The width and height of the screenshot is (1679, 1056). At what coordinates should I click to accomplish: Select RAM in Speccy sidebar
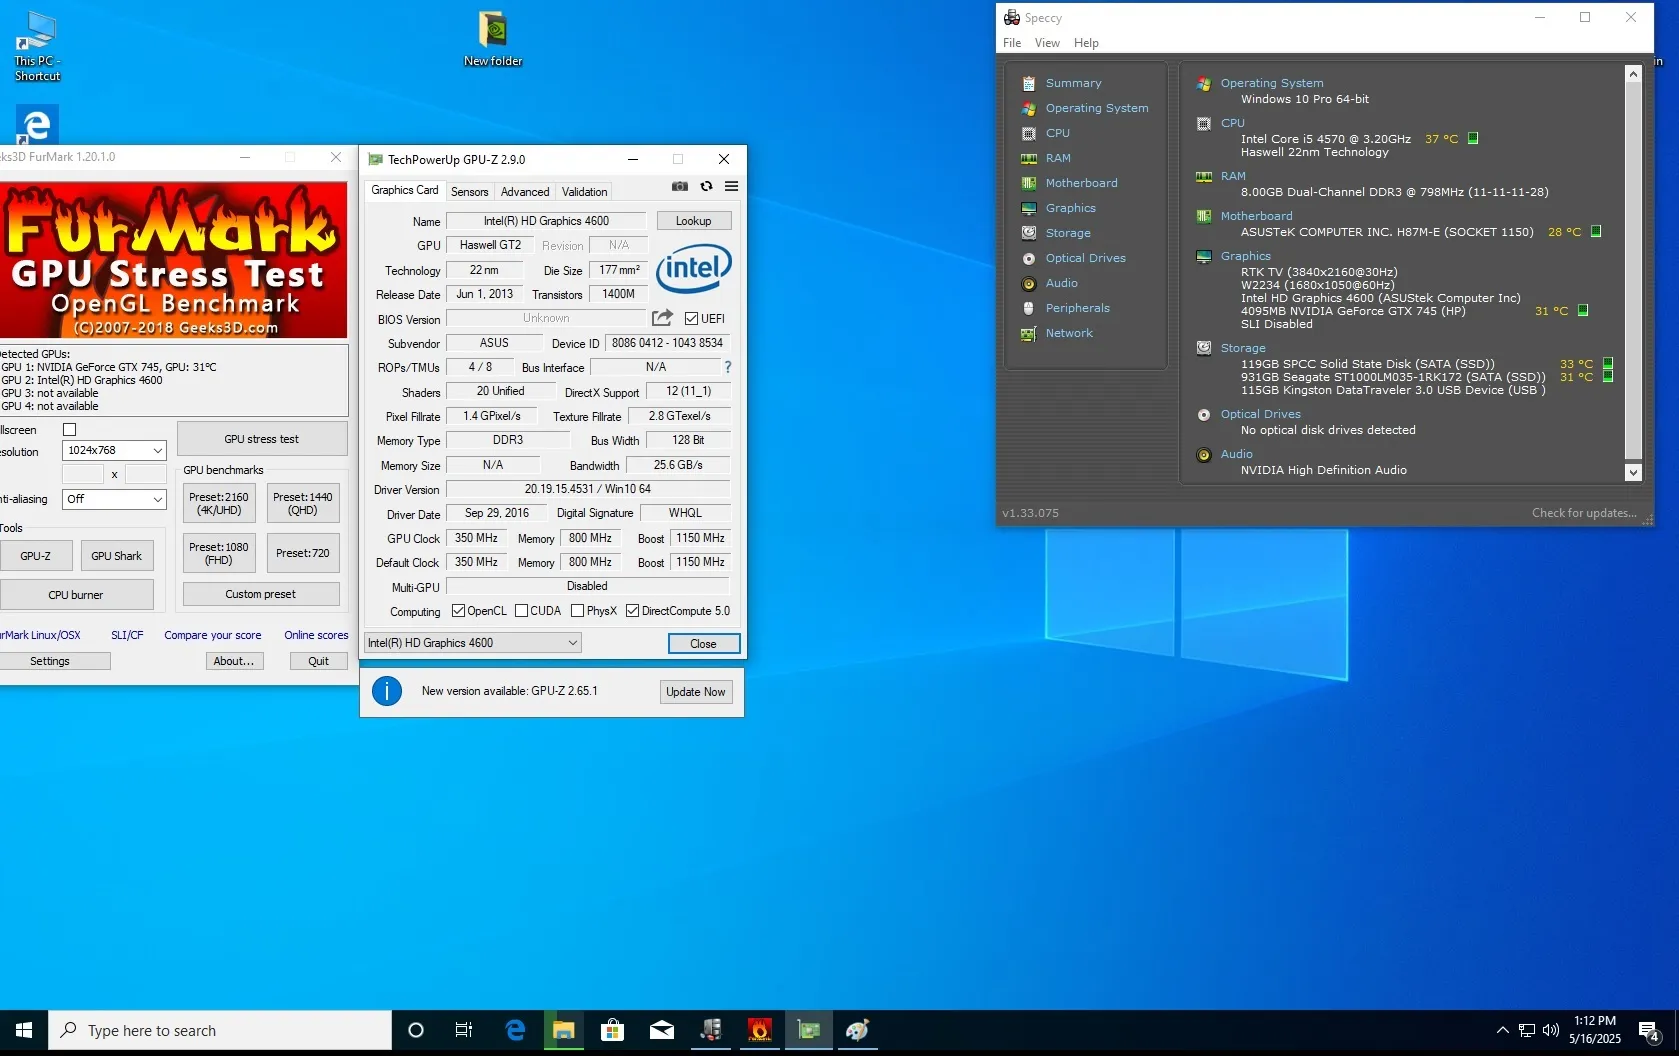coord(1058,158)
